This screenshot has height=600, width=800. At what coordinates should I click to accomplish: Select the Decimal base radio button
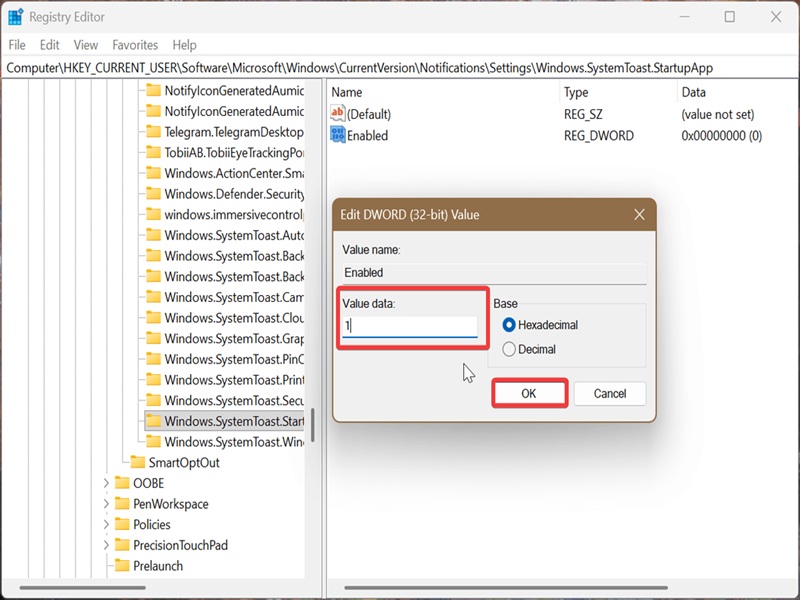[x=509, y=349]
